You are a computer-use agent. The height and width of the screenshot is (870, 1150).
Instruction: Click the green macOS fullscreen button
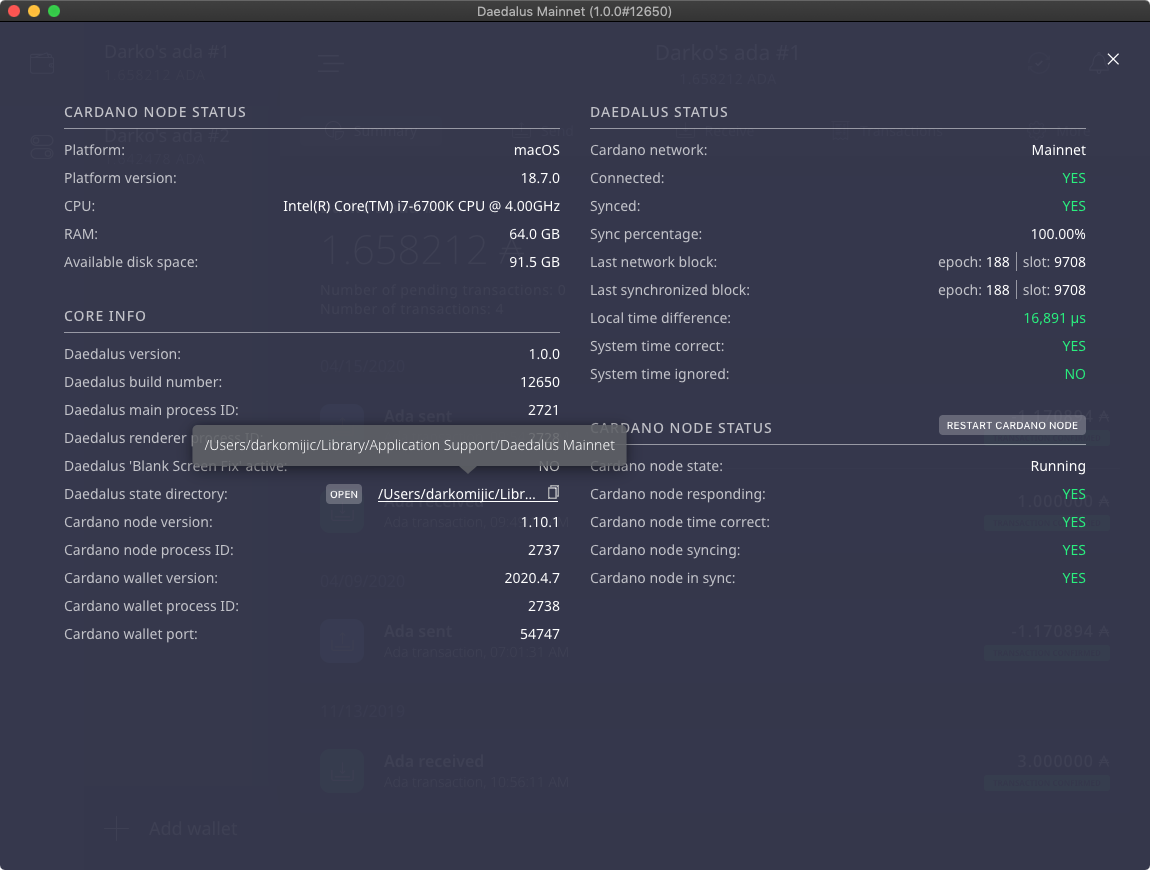pos(54,11)
